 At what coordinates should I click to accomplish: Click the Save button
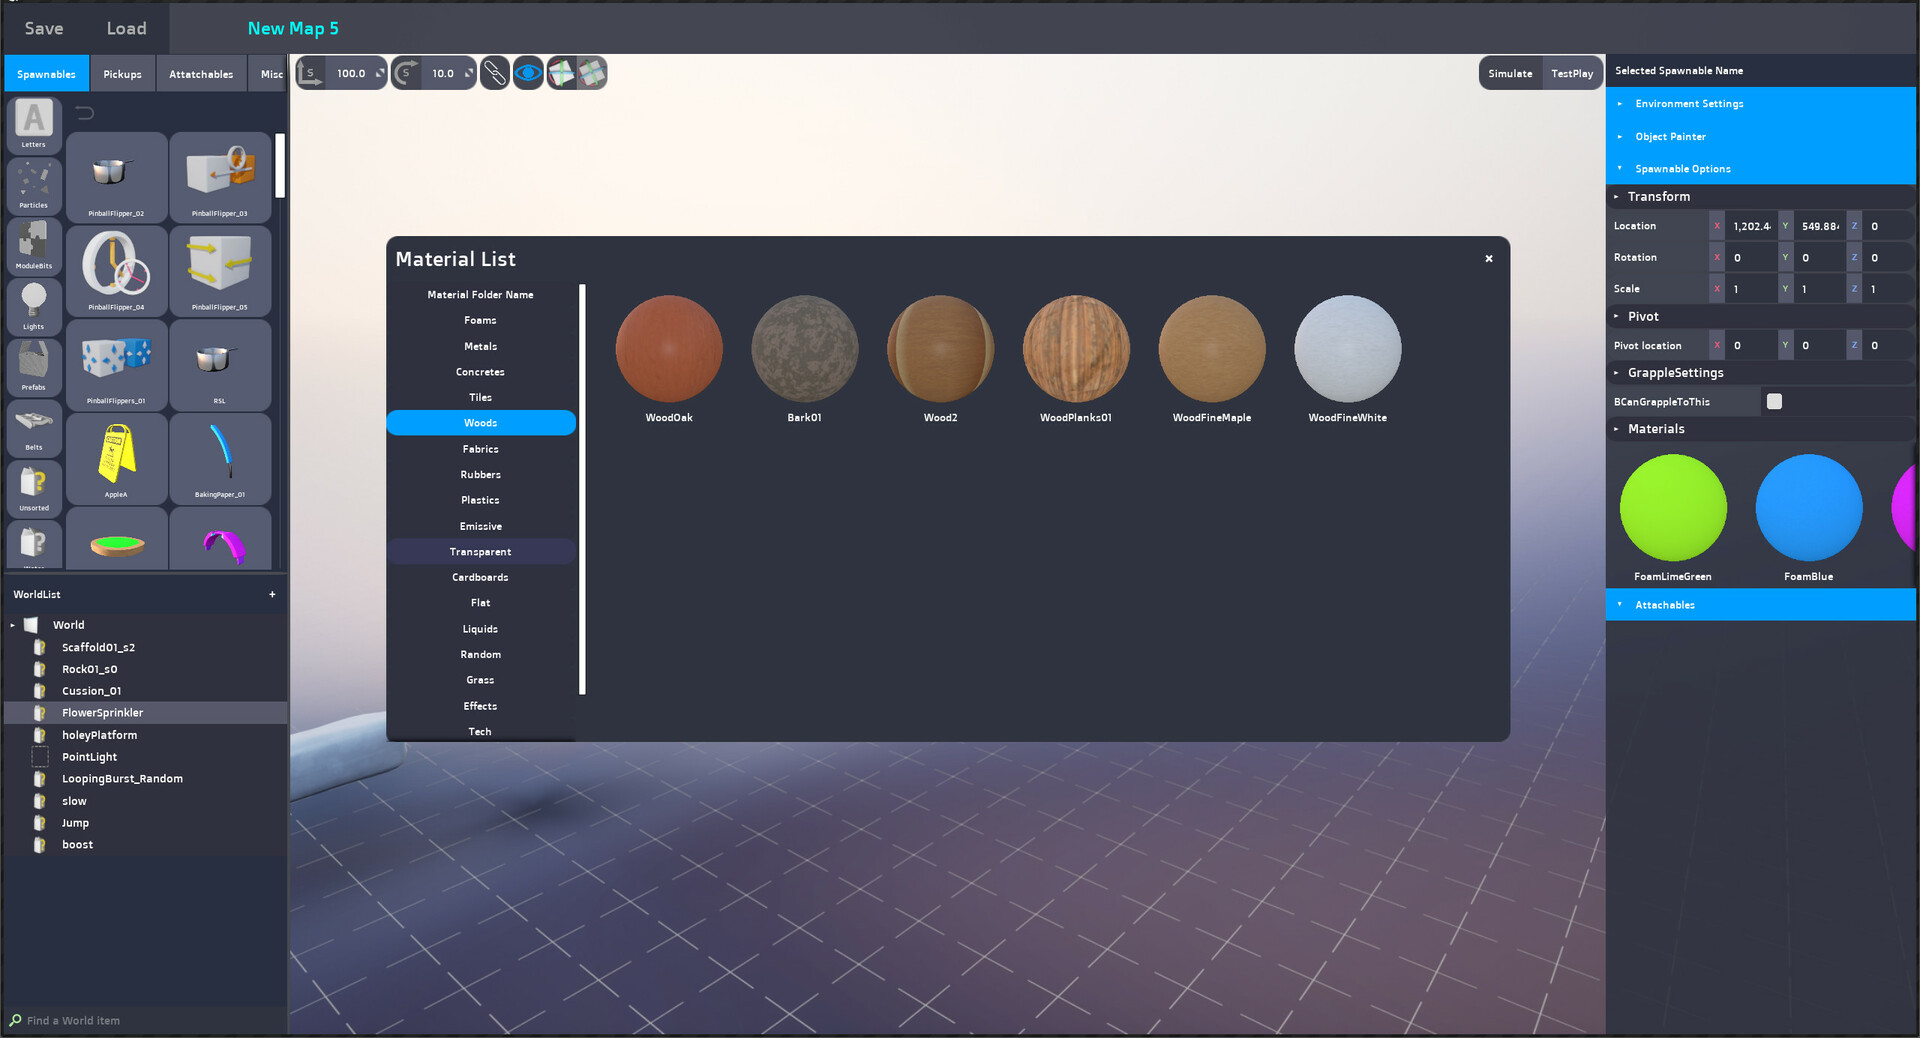click(x=44, y=28)
